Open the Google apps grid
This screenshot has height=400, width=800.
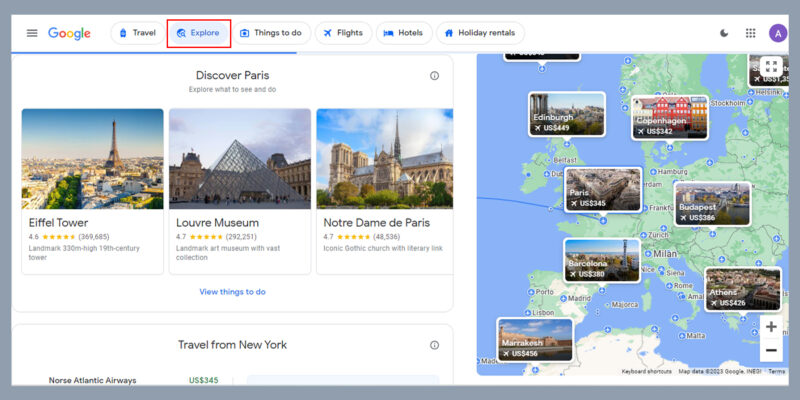pyautogui.click(x=751, y=33)
